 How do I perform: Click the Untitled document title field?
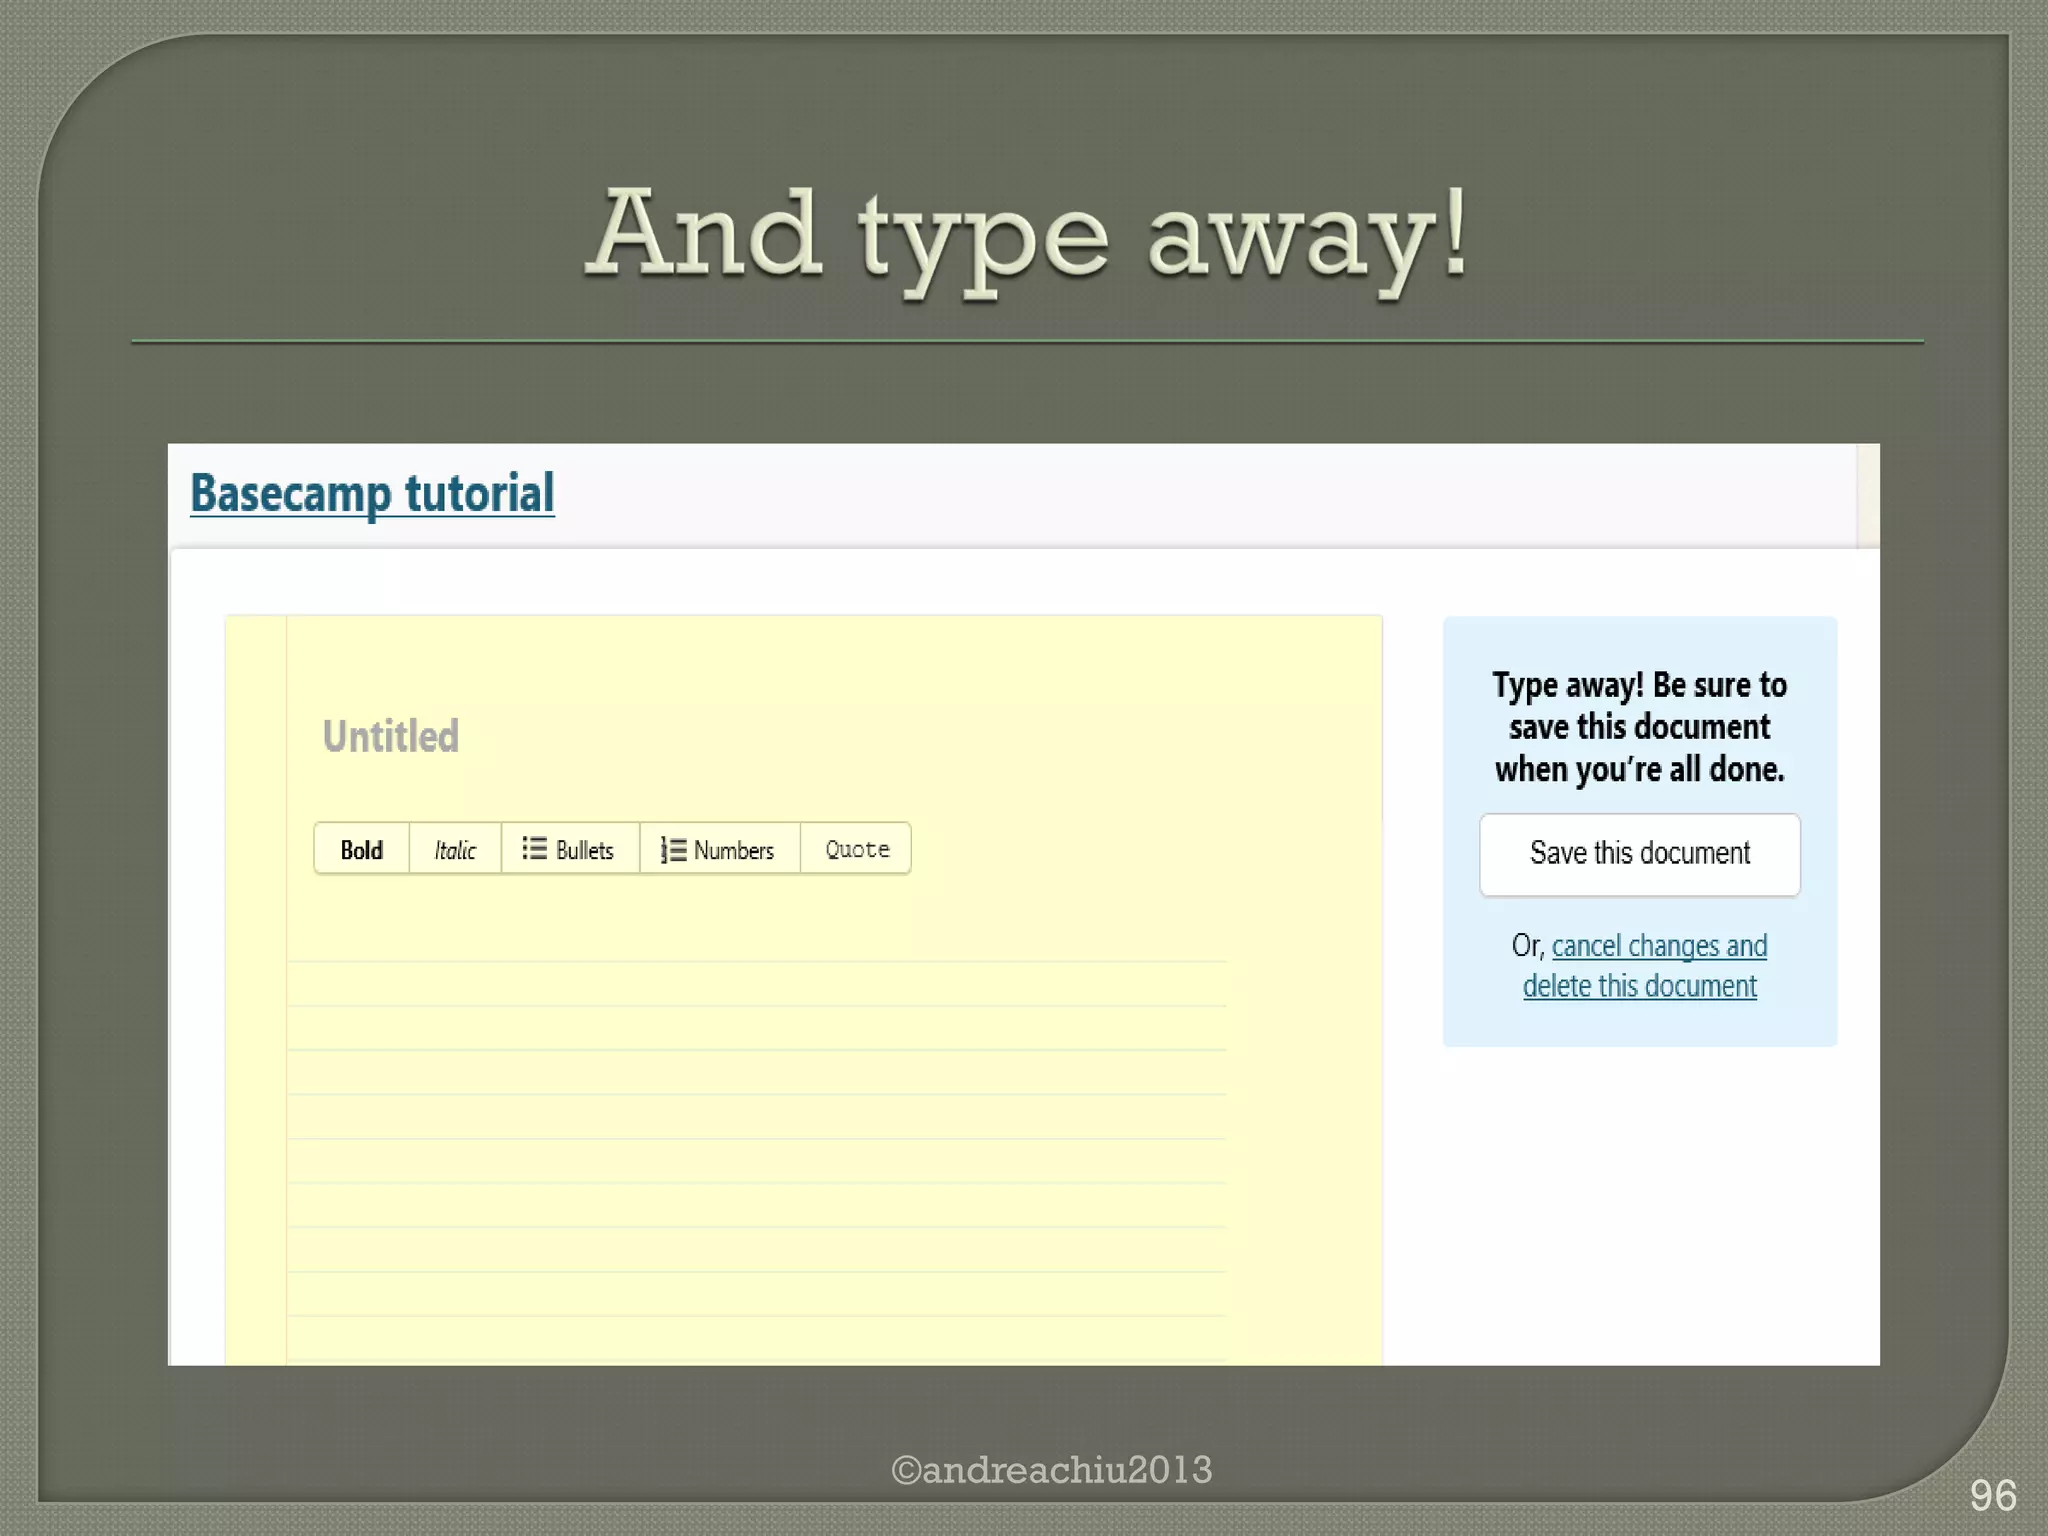pyautogui.click(x=391, y=737)
